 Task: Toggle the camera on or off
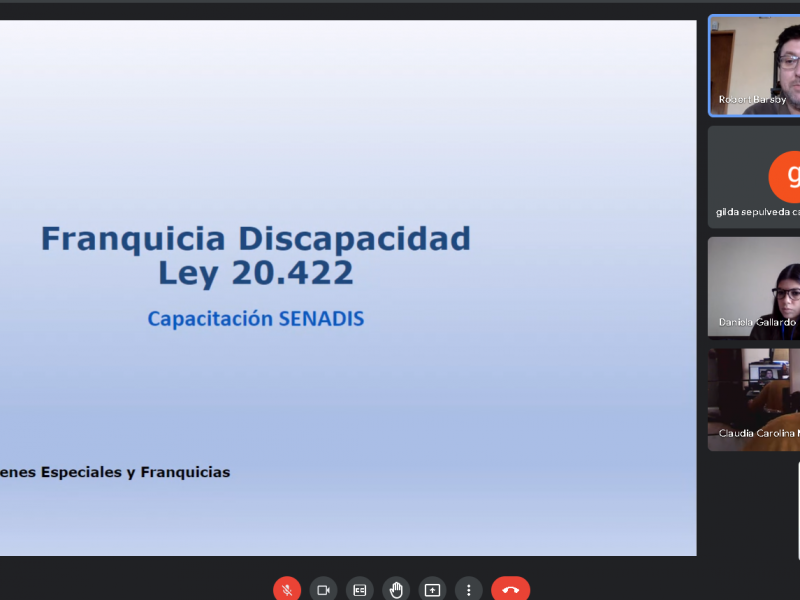pyautogui.click(x=323, y=590)
